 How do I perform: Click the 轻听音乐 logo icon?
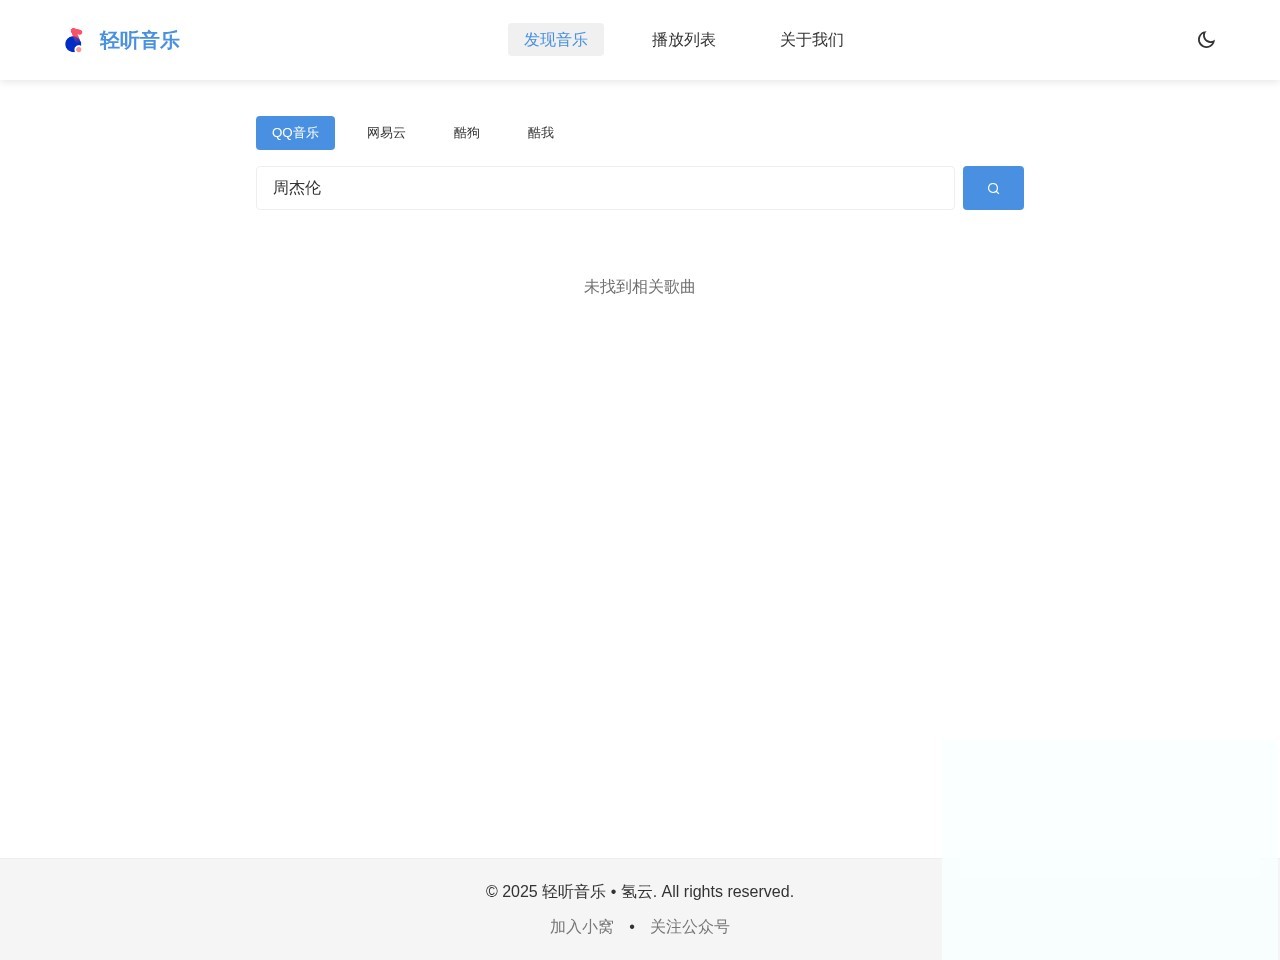[73, 40]
